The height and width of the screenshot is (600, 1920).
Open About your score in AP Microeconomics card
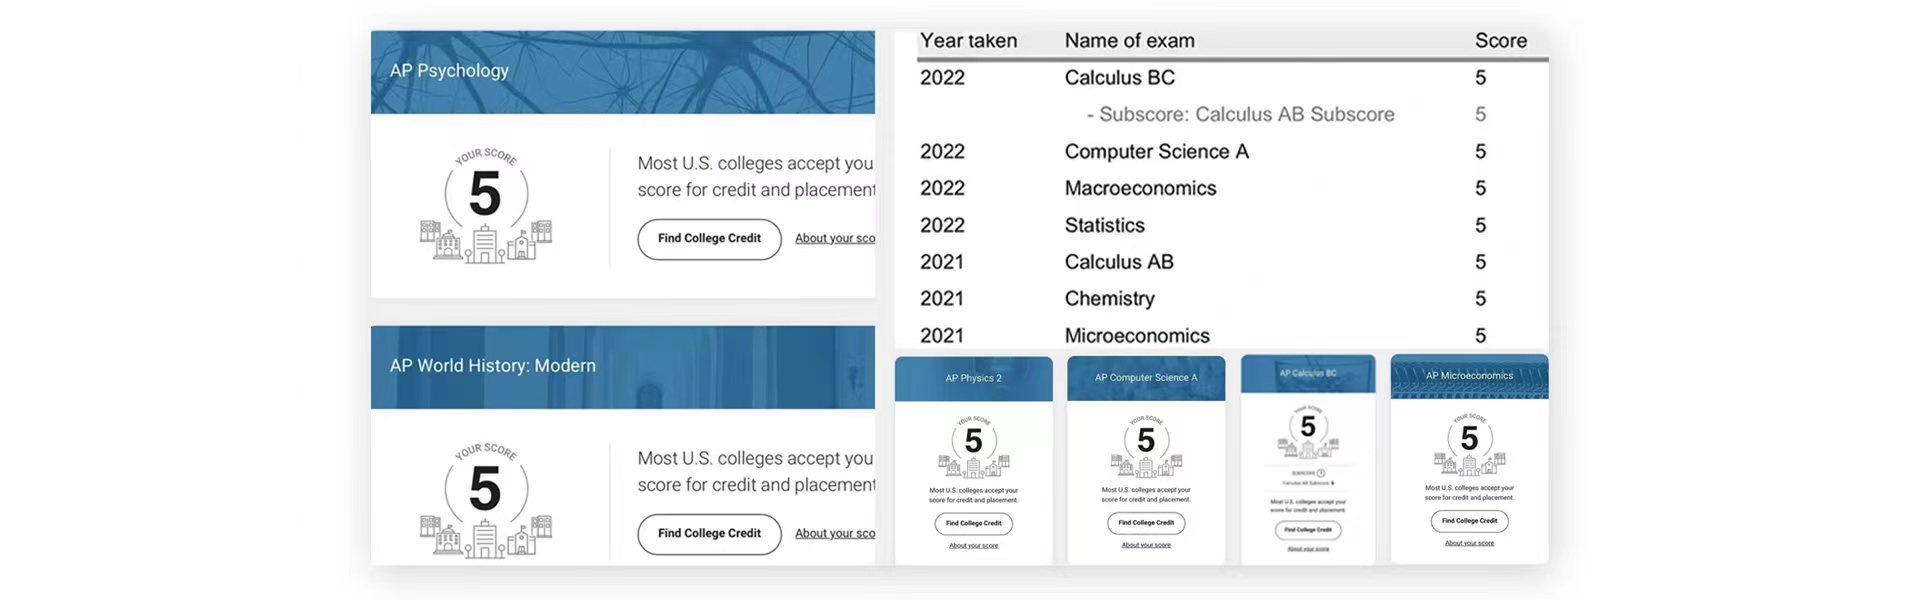[x=1469, y=543]
